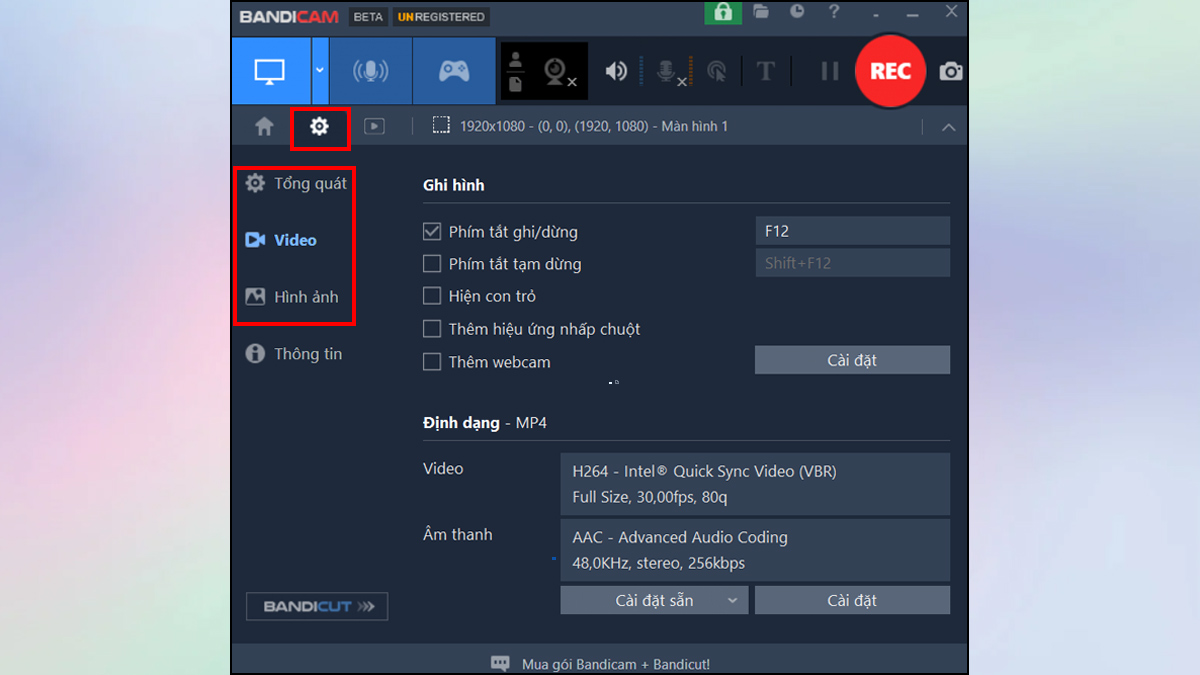Screen dimensions: 1200x675
Task: Enable Thêm webcam checkbox
Action: pos(432,362)
